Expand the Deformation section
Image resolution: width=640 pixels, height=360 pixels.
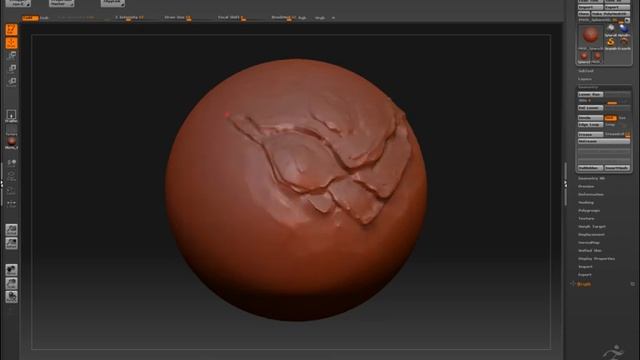pos(591,195)
